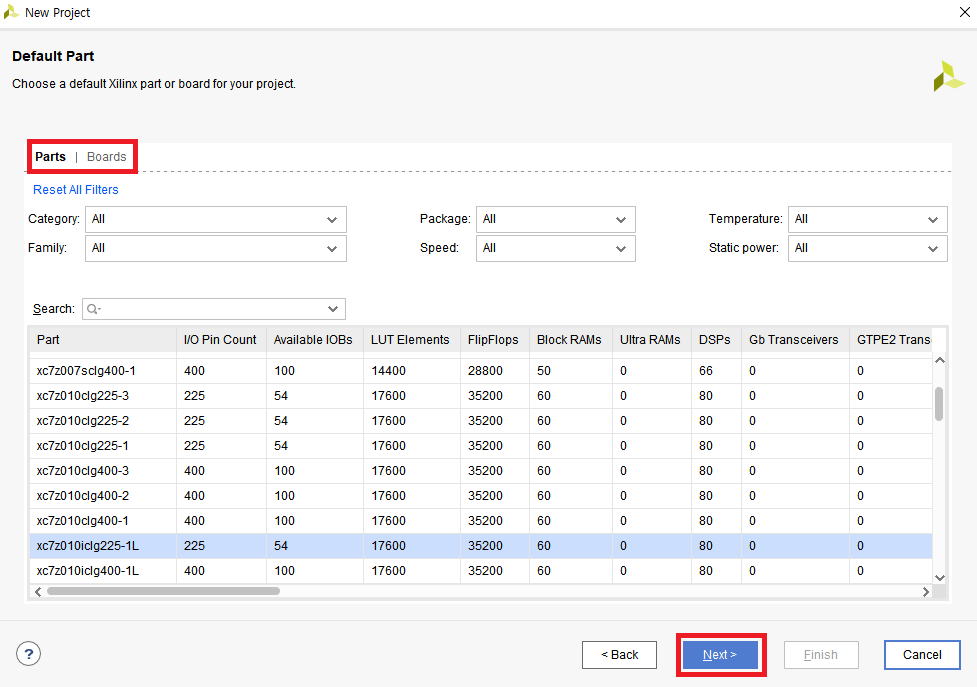Select part xc7z010clg400-3
Image resolution: width=977 pixels, height=687 pixels.
point(480,470)
